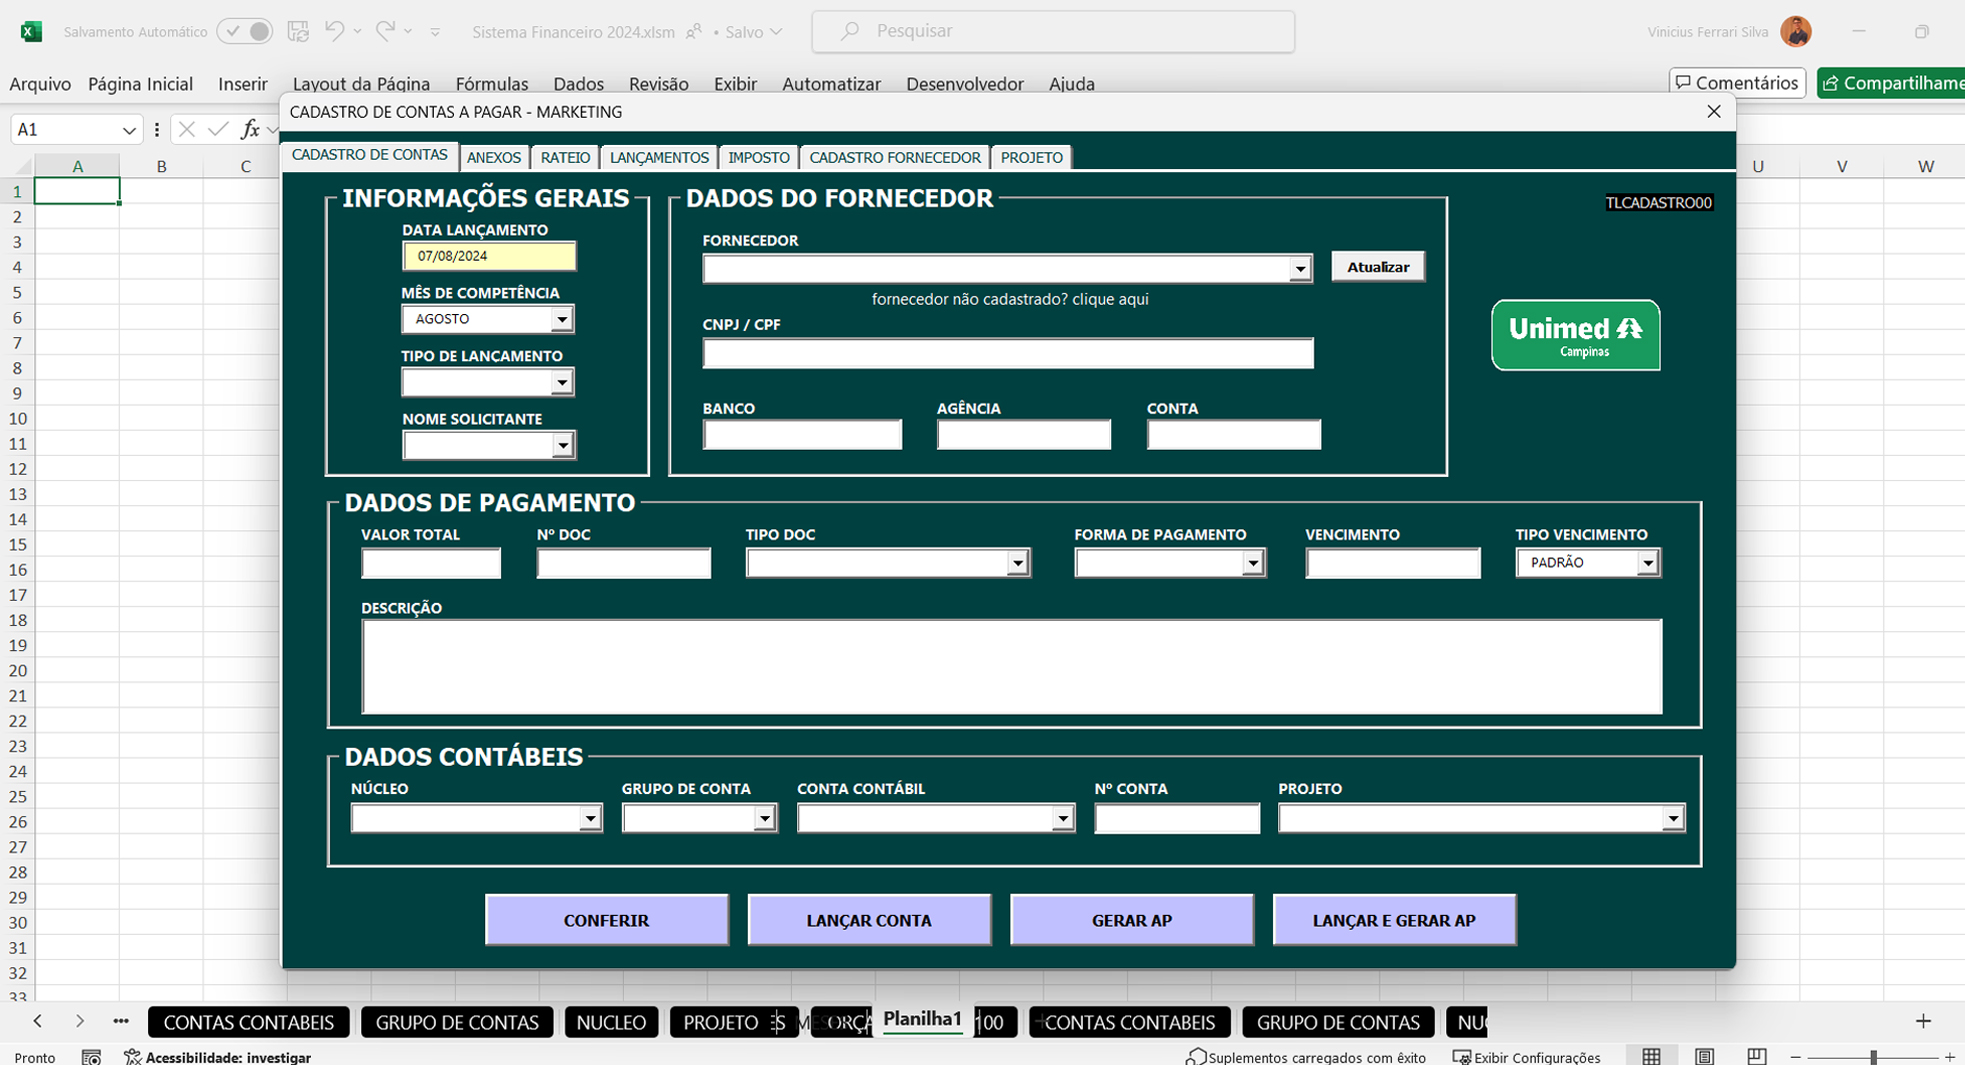Expand the Tipo Doc dropdown
This screenshot has width=1965, height=1065.
1017,563
